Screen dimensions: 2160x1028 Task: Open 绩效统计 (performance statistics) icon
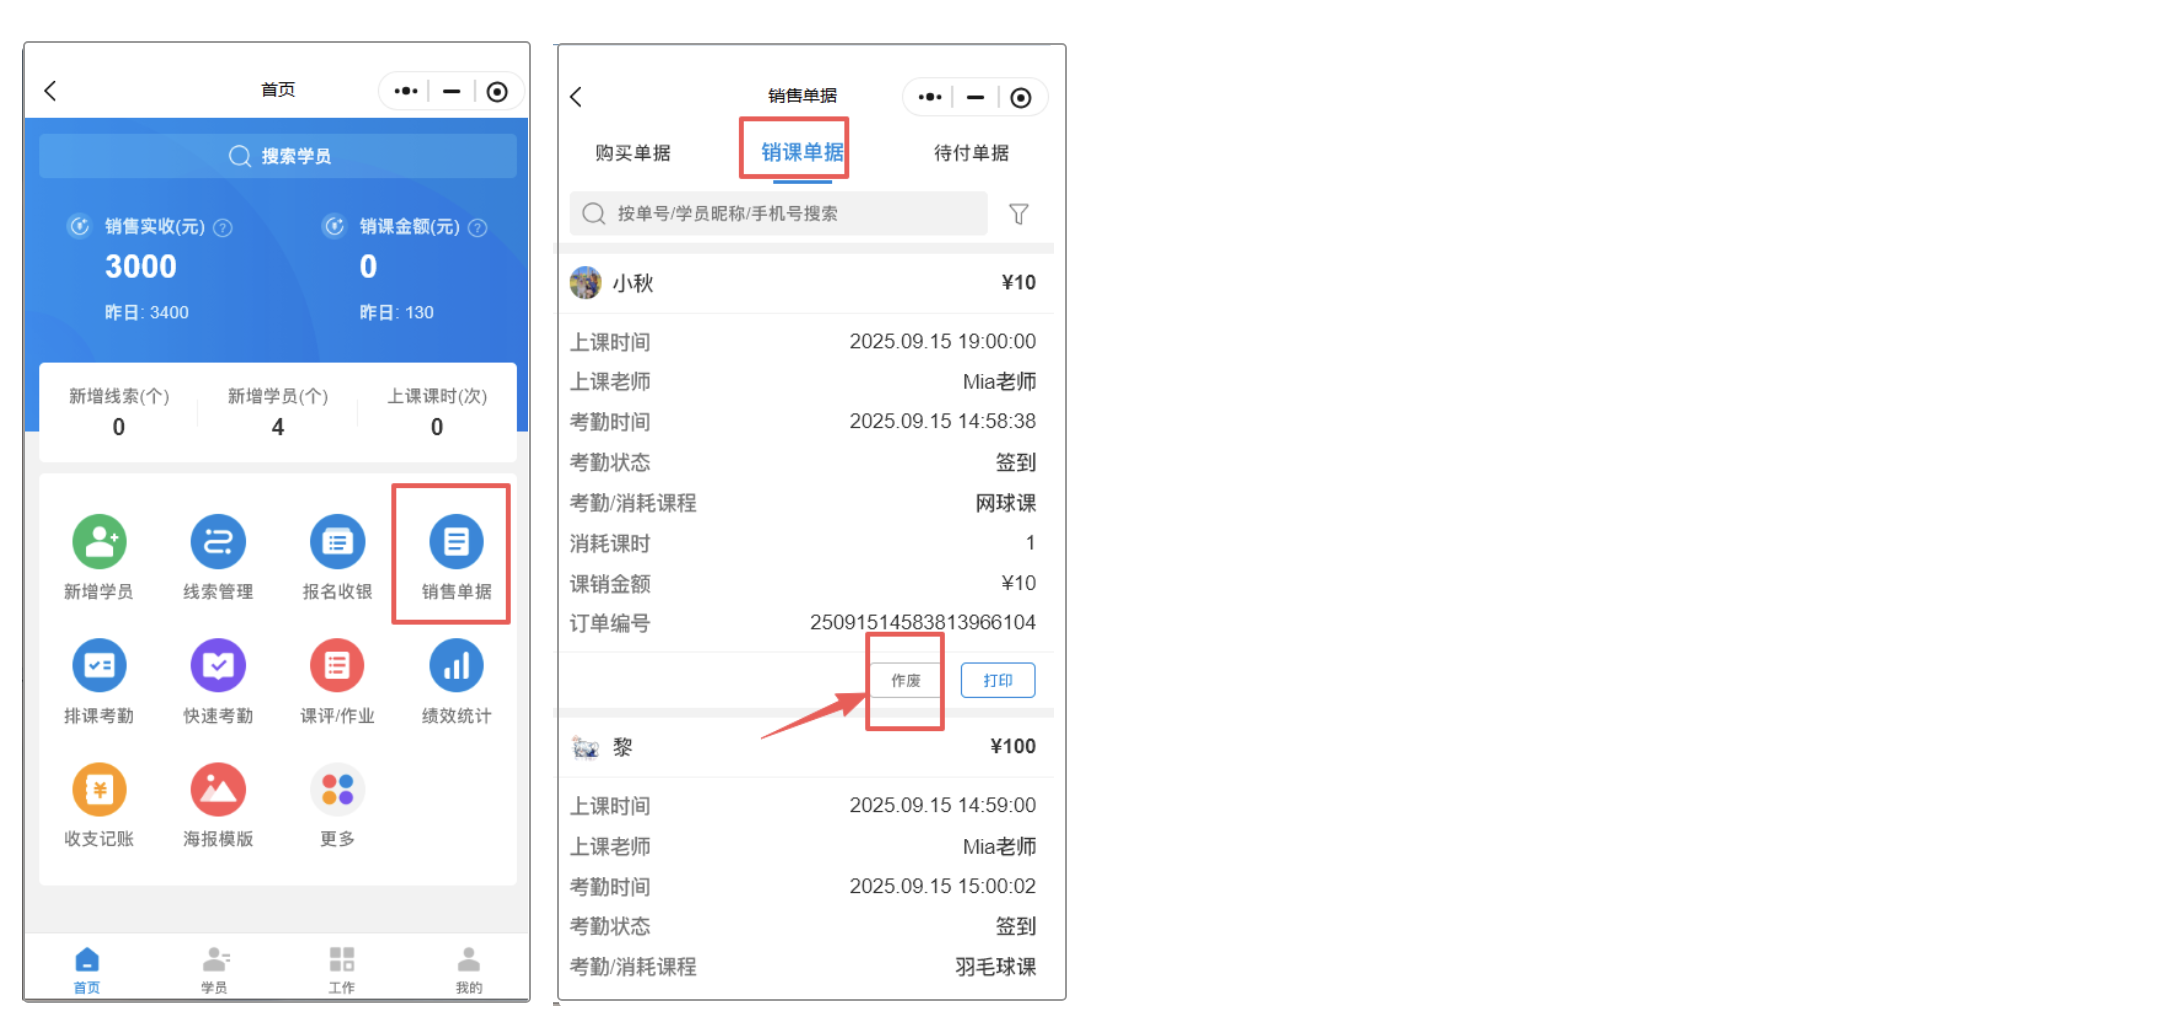pyautogui.click(x=456, y=680)
